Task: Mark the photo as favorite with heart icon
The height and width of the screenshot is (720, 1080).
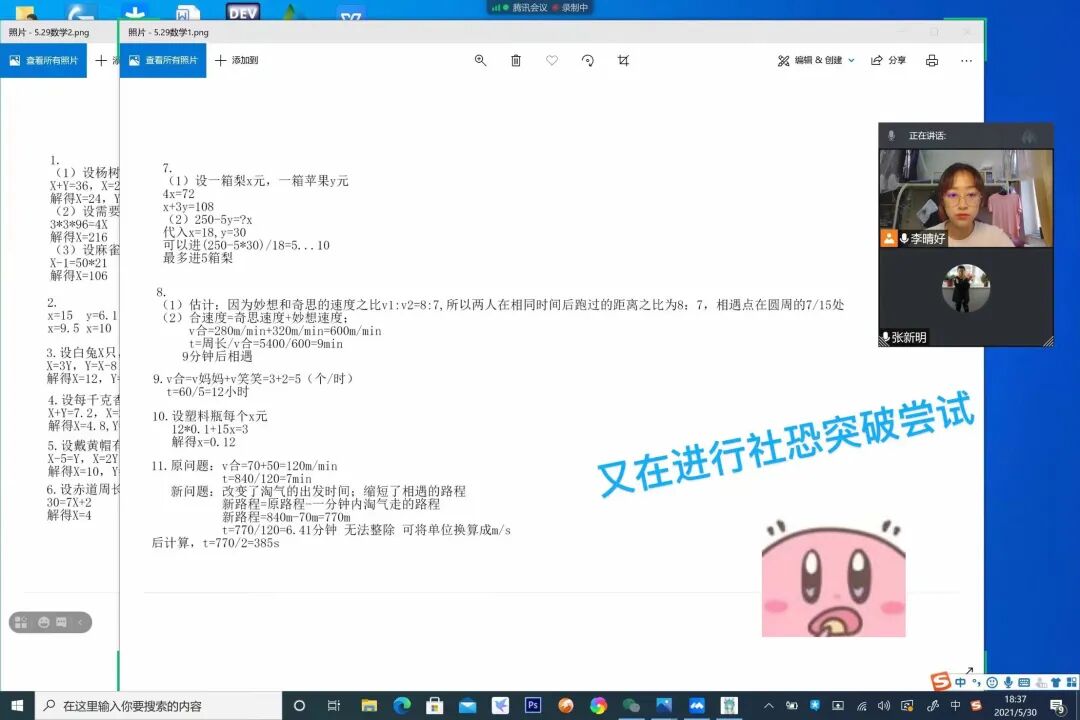Action: click(x=552, y=60)
